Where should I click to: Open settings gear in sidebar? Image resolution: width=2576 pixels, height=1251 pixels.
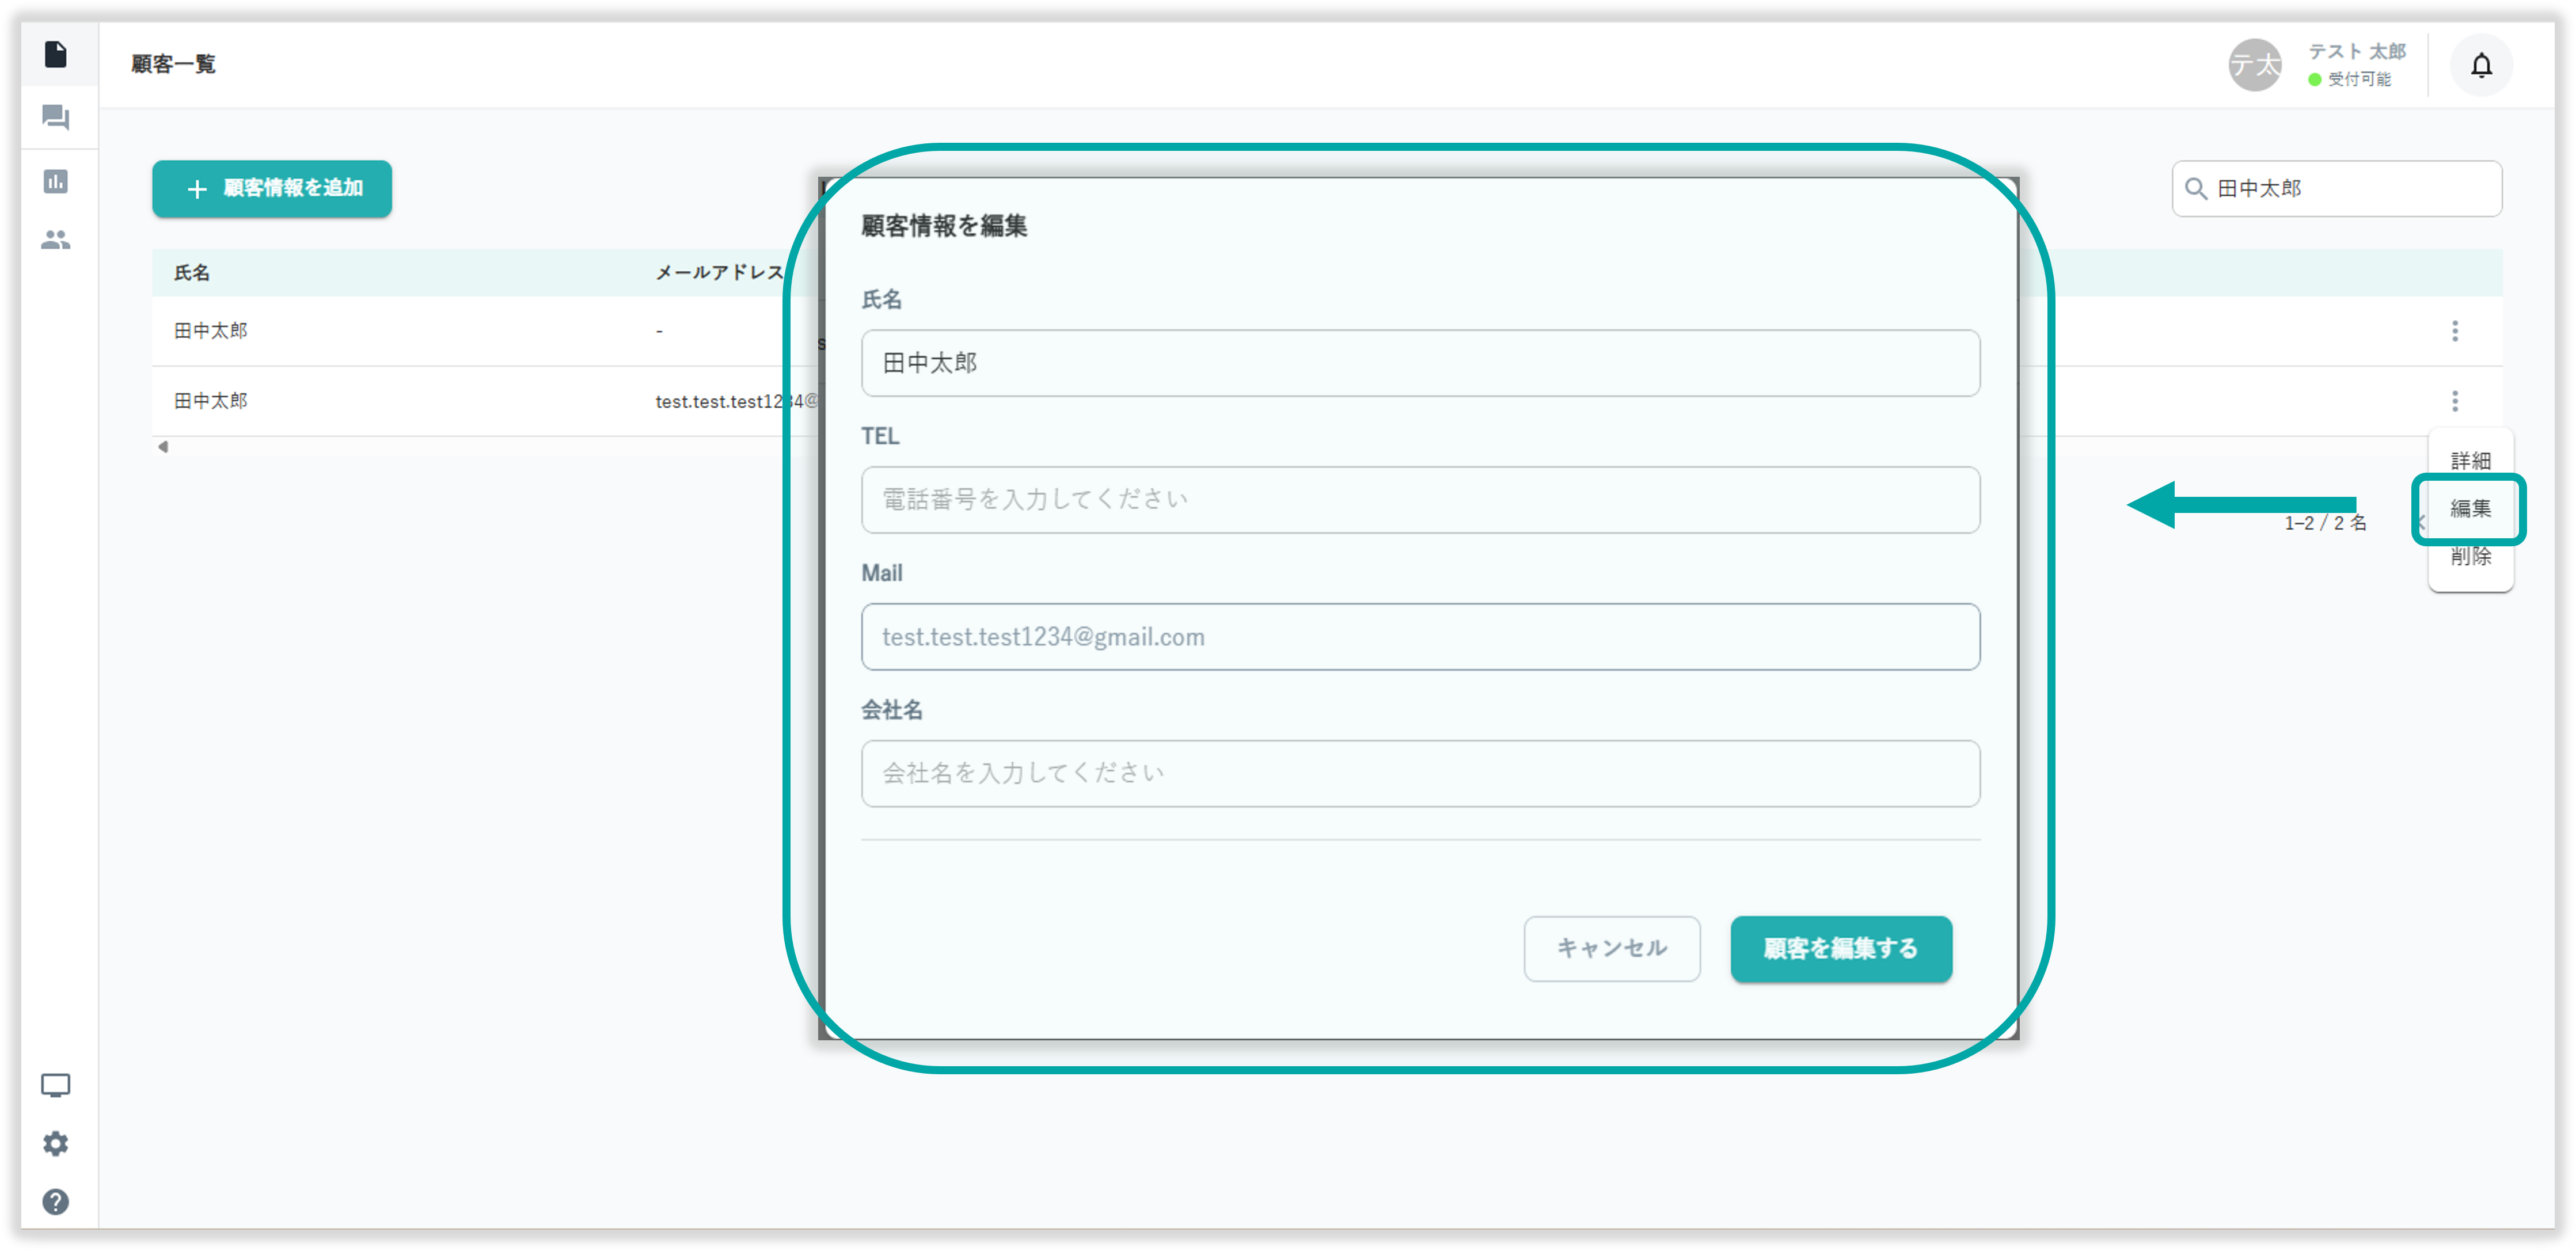pos(56,1143)
